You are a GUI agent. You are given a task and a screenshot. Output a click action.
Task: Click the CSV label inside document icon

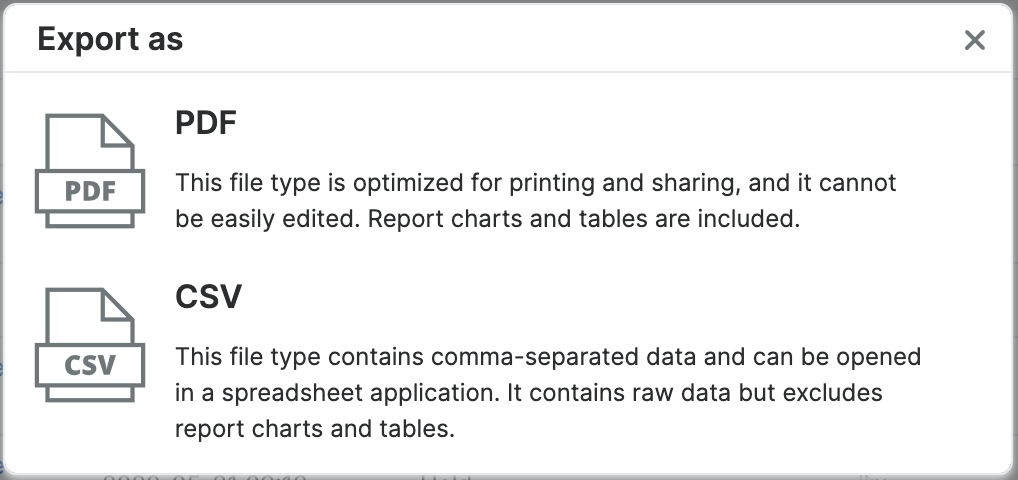coord(89,366)
